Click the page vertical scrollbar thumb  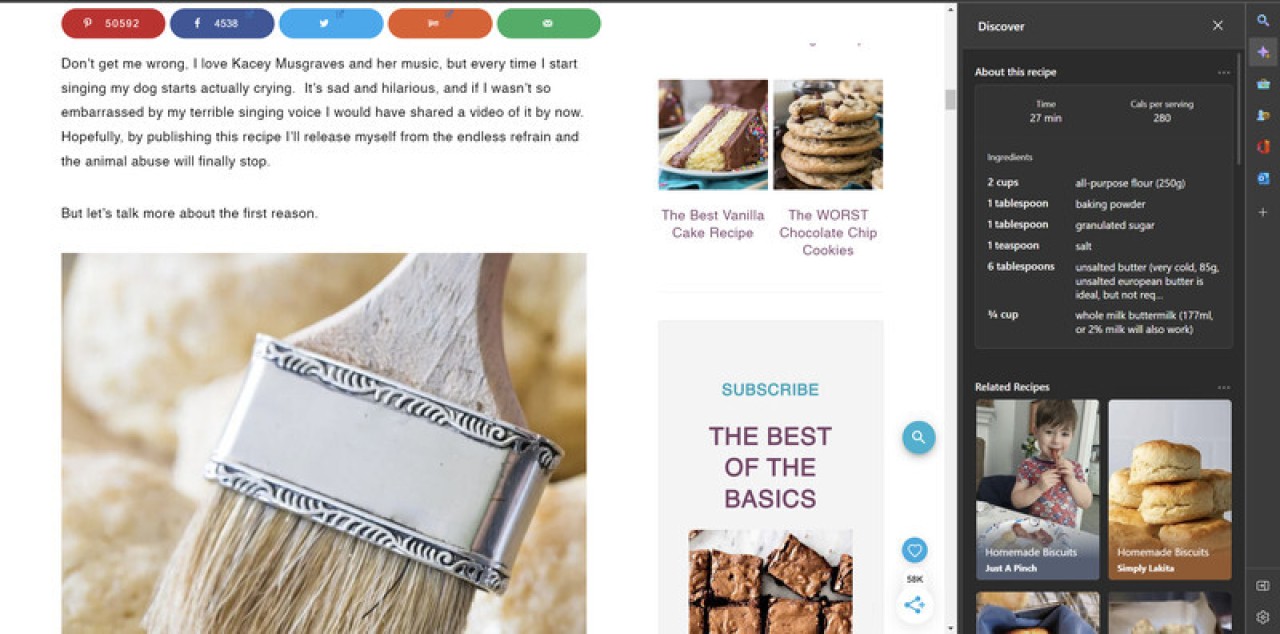click(950, 100)
